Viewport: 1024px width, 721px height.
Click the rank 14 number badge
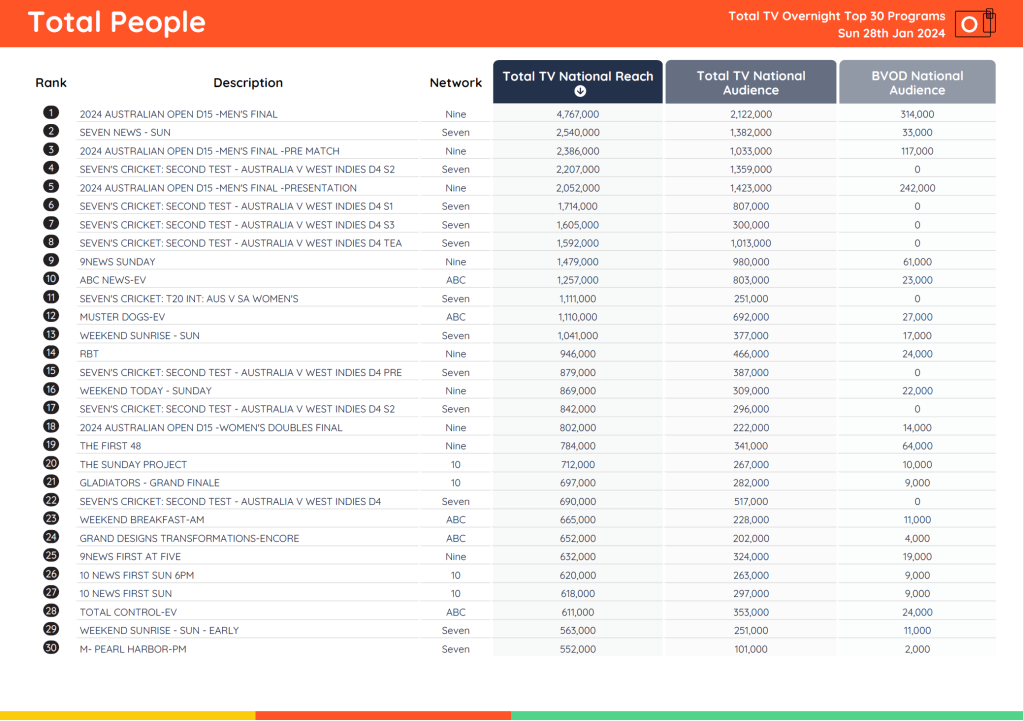click(x=51, y=353)
